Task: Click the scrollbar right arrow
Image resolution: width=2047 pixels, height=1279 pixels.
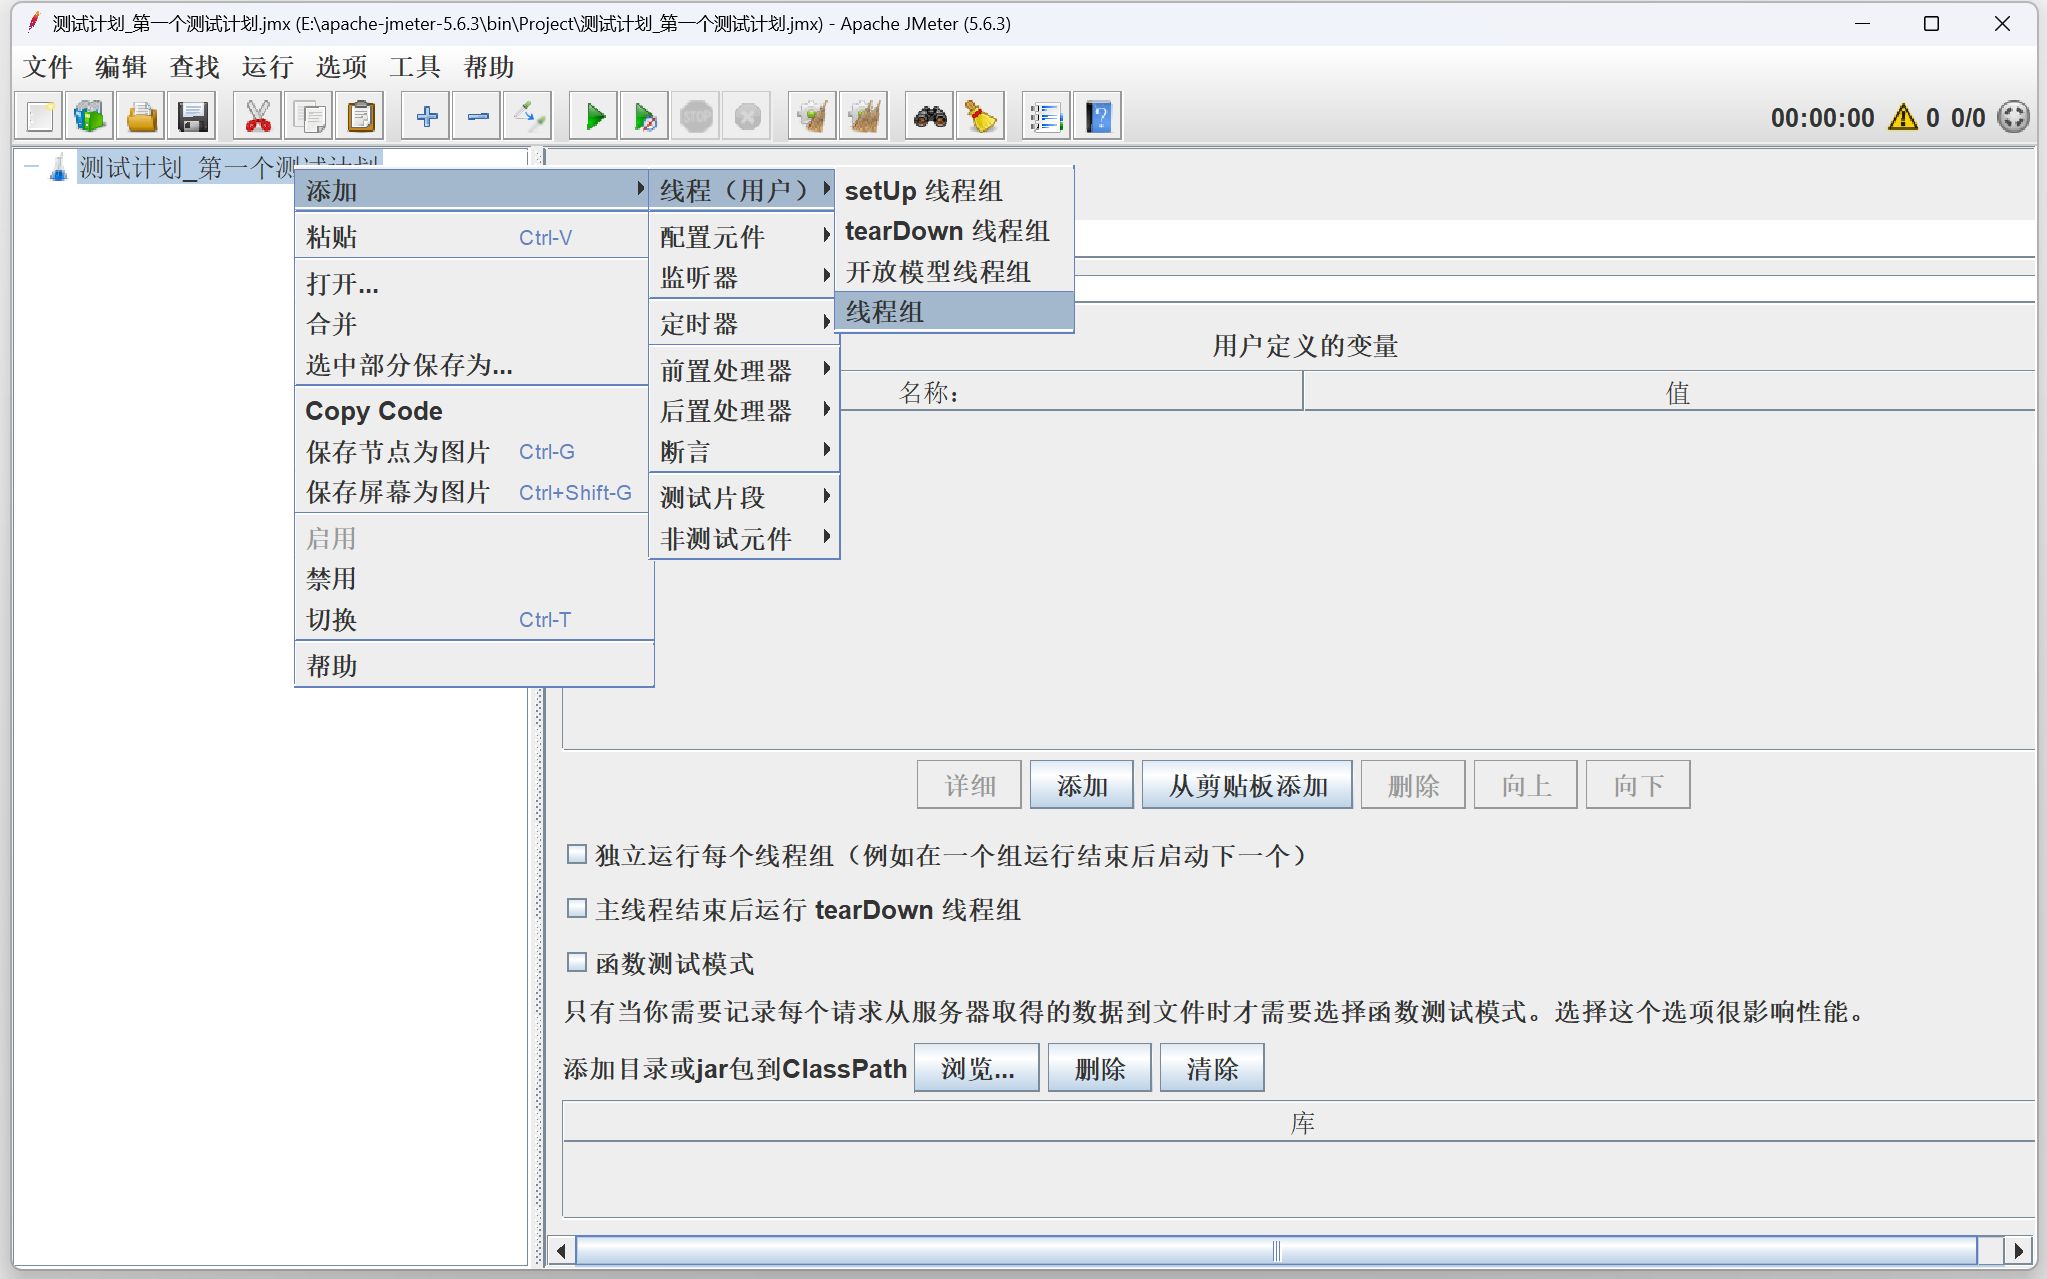Action: 2019,1250
